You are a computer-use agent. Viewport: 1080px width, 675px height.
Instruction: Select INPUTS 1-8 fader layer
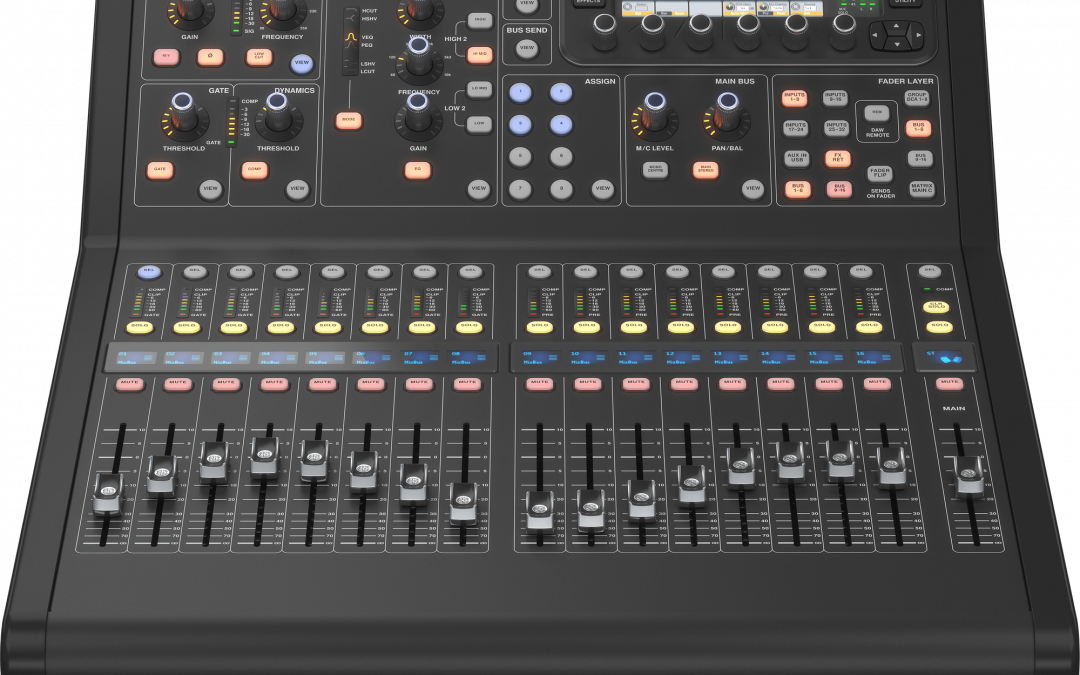pyautogui.click(x=796, y=98)
